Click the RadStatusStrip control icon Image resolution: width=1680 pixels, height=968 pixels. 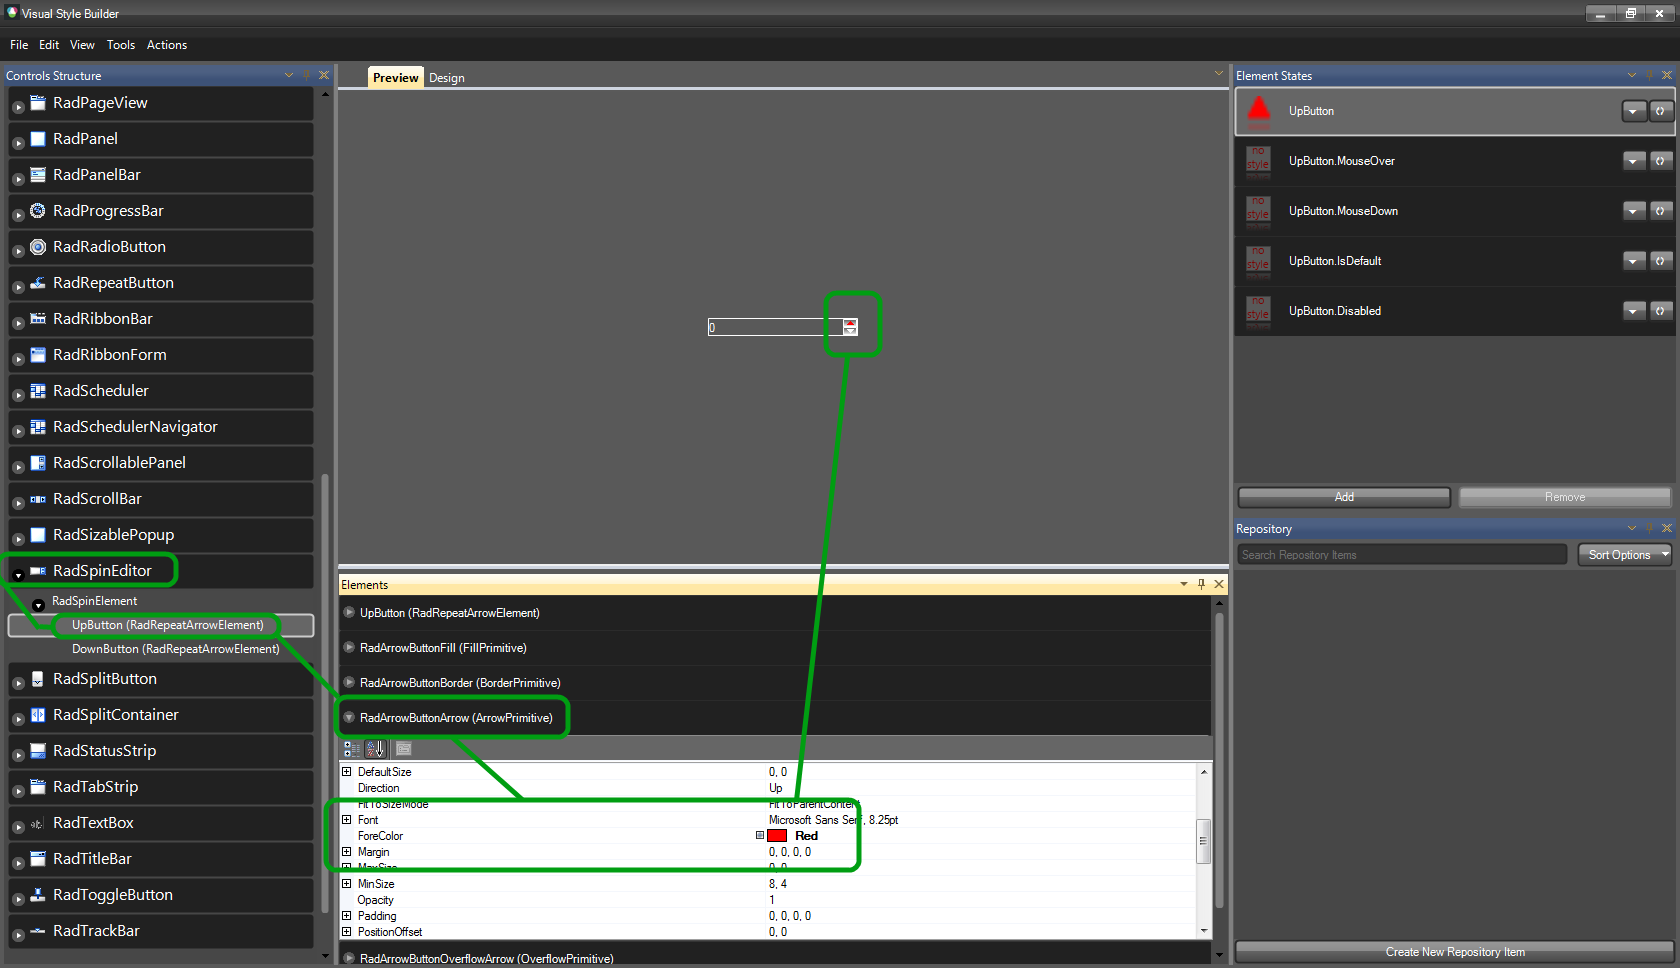38,750
